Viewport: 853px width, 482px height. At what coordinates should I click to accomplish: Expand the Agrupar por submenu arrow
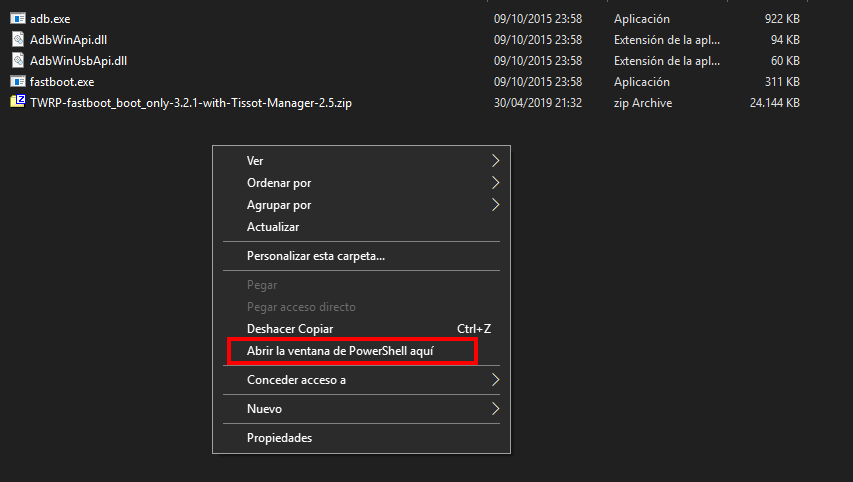[494, 205]
